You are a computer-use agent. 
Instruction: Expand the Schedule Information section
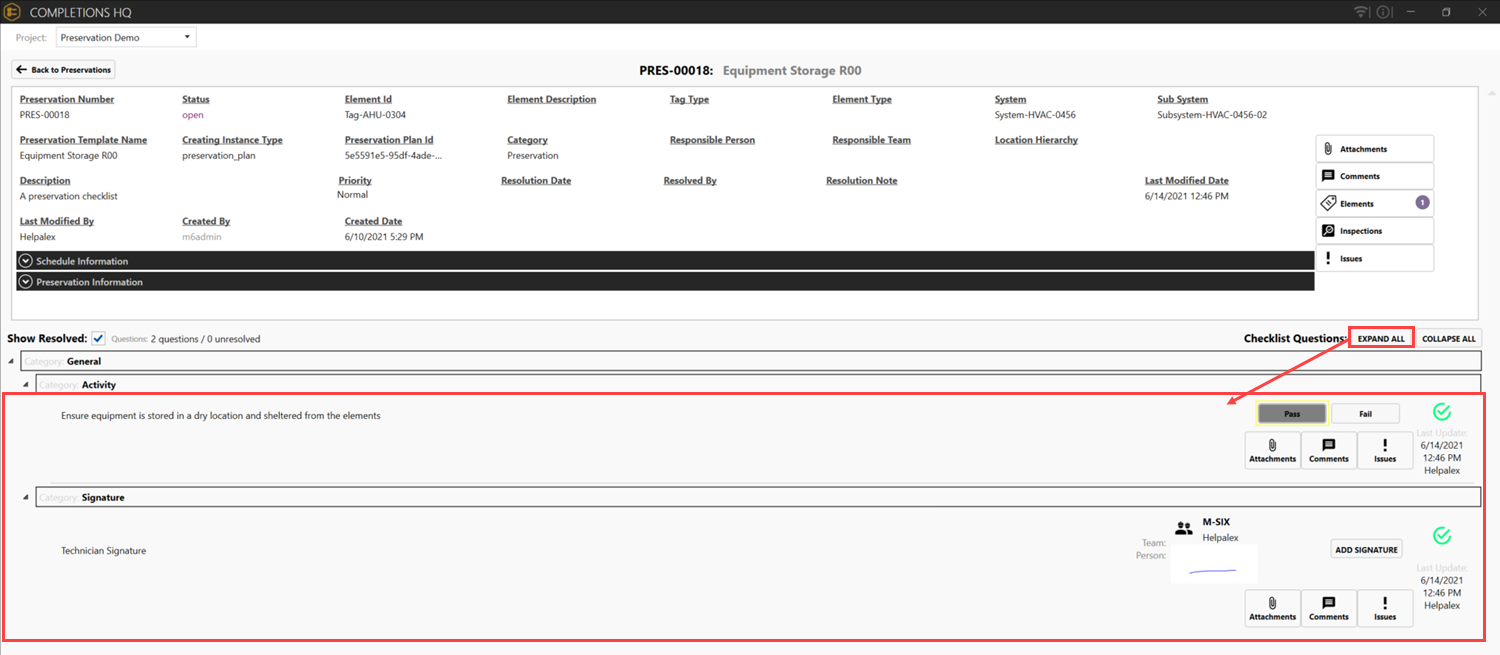coord(665,261)
